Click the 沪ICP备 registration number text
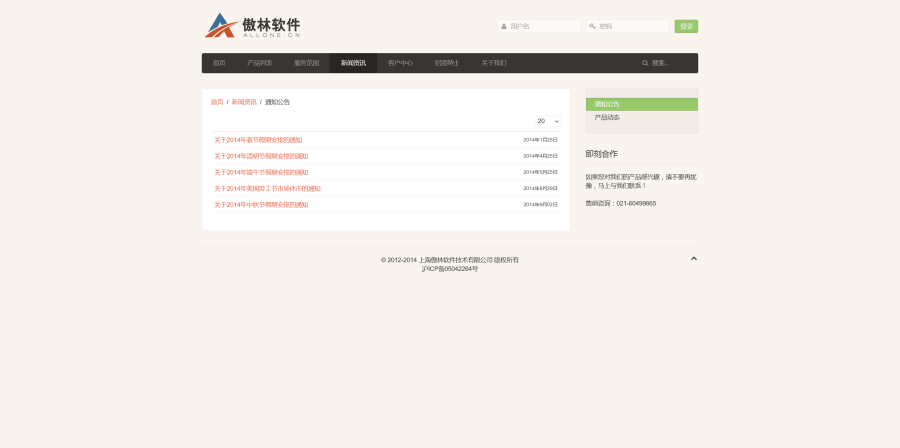 [449, 269]
